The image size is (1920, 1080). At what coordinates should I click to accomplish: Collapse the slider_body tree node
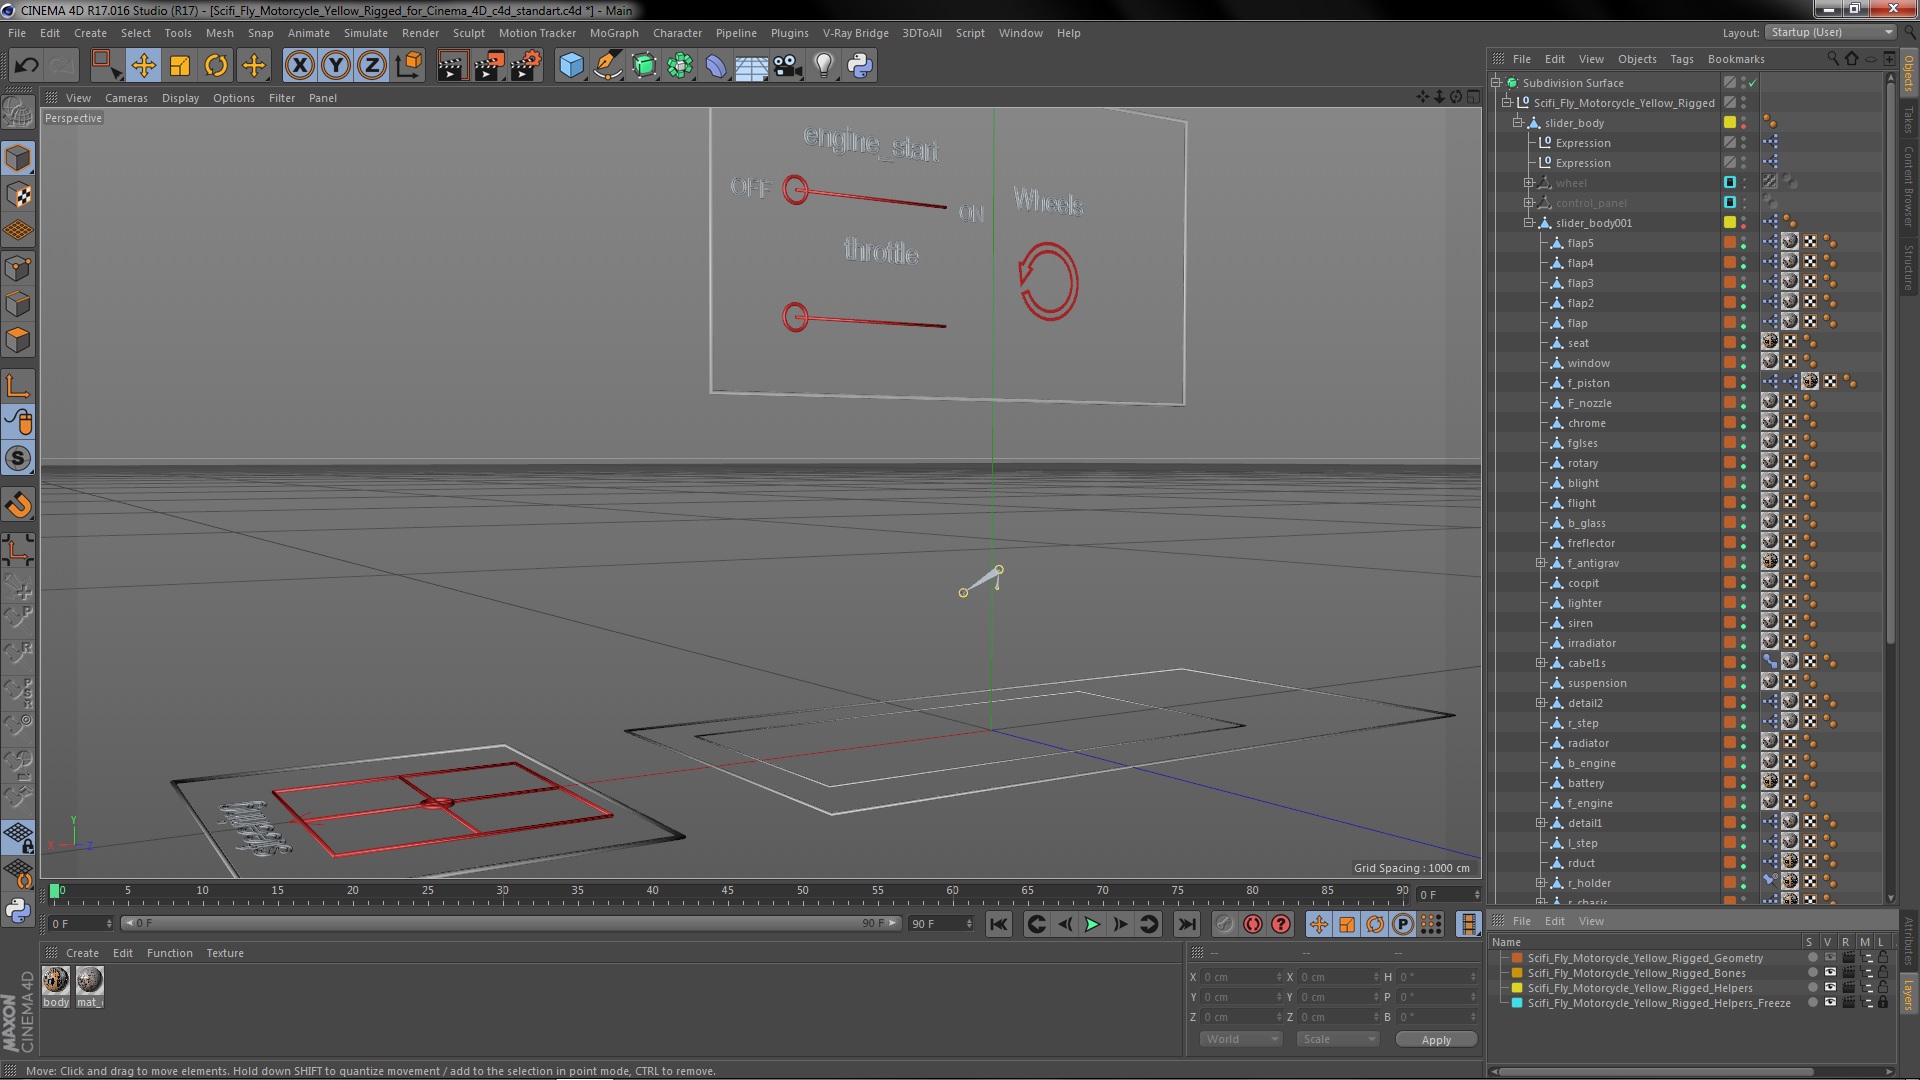(1517, 123)
